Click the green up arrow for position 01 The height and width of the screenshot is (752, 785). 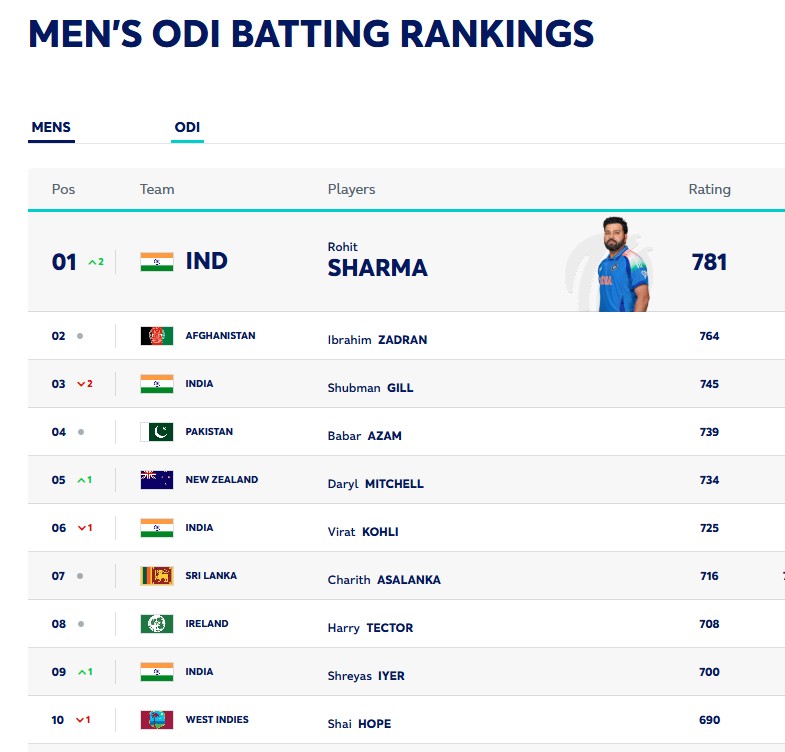(x=92, y=262)
